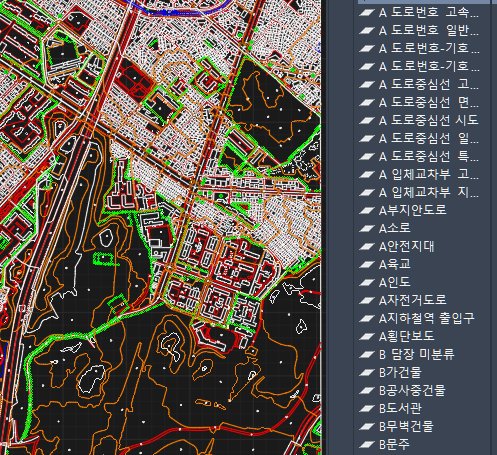497x455 pixels.
Task: Pick the 'A횡단보도' layer name
Action: coord(407,337)
